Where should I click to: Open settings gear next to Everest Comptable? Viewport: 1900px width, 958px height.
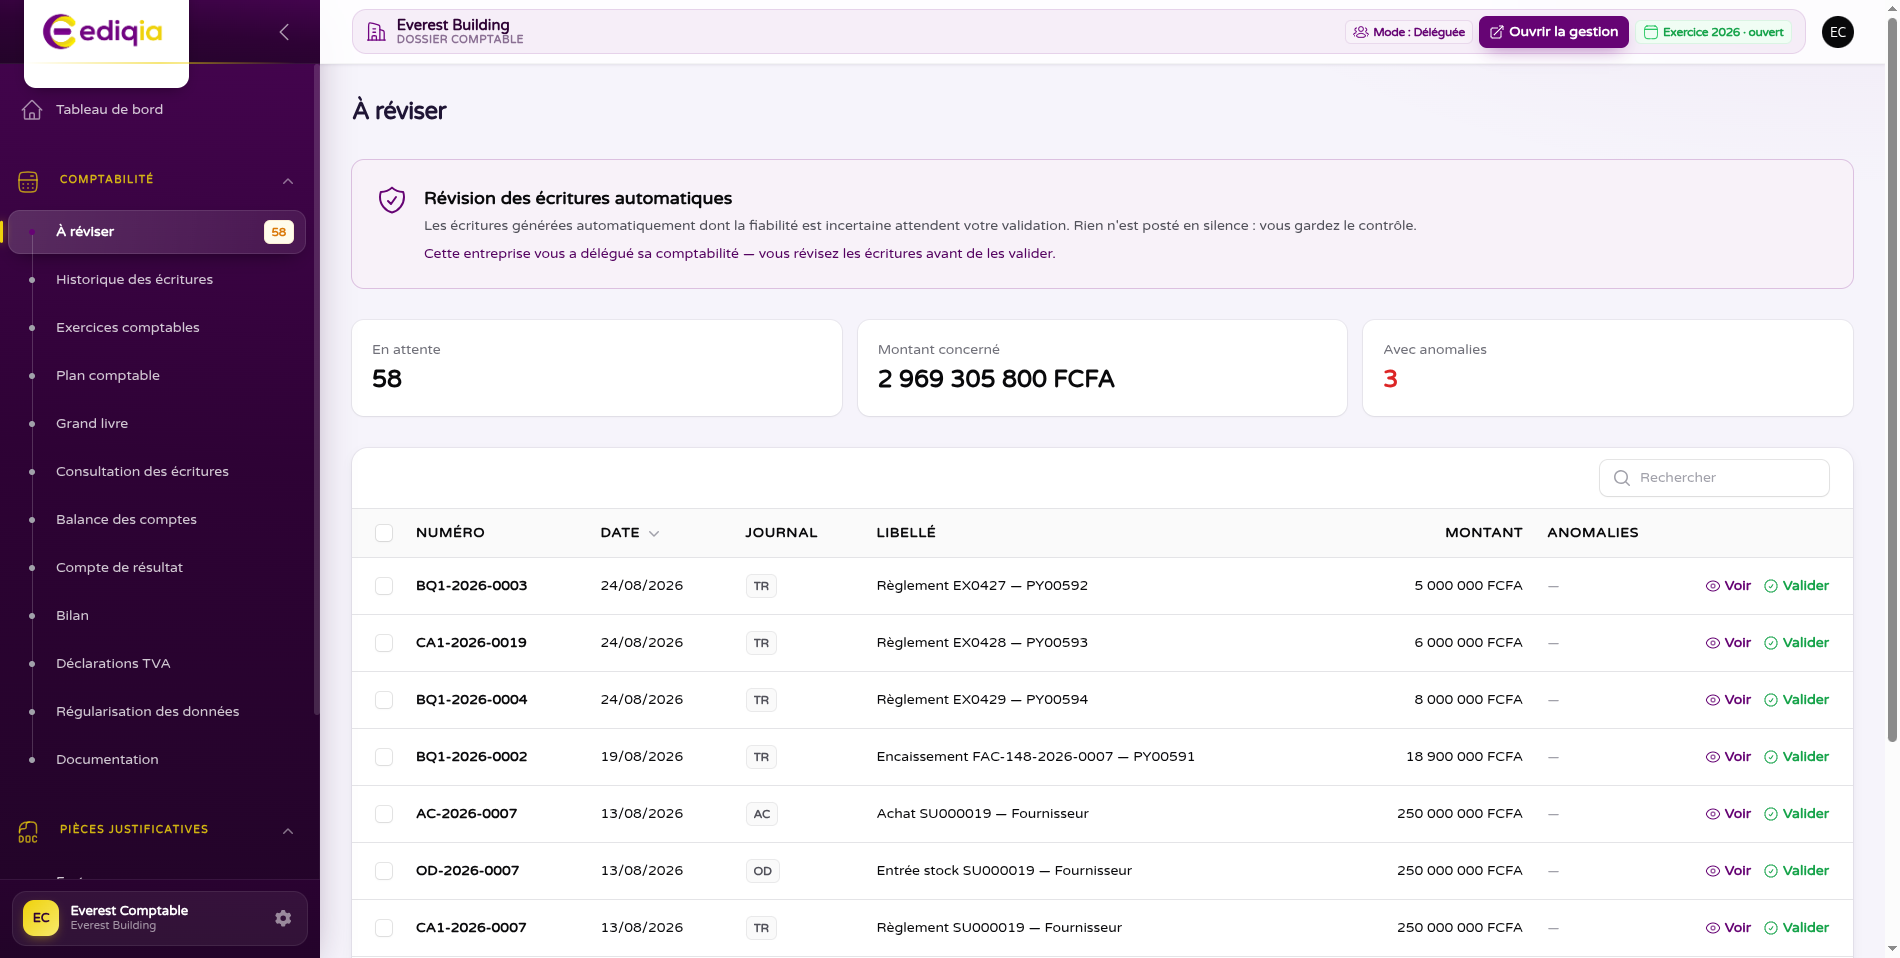pos(283,918)
